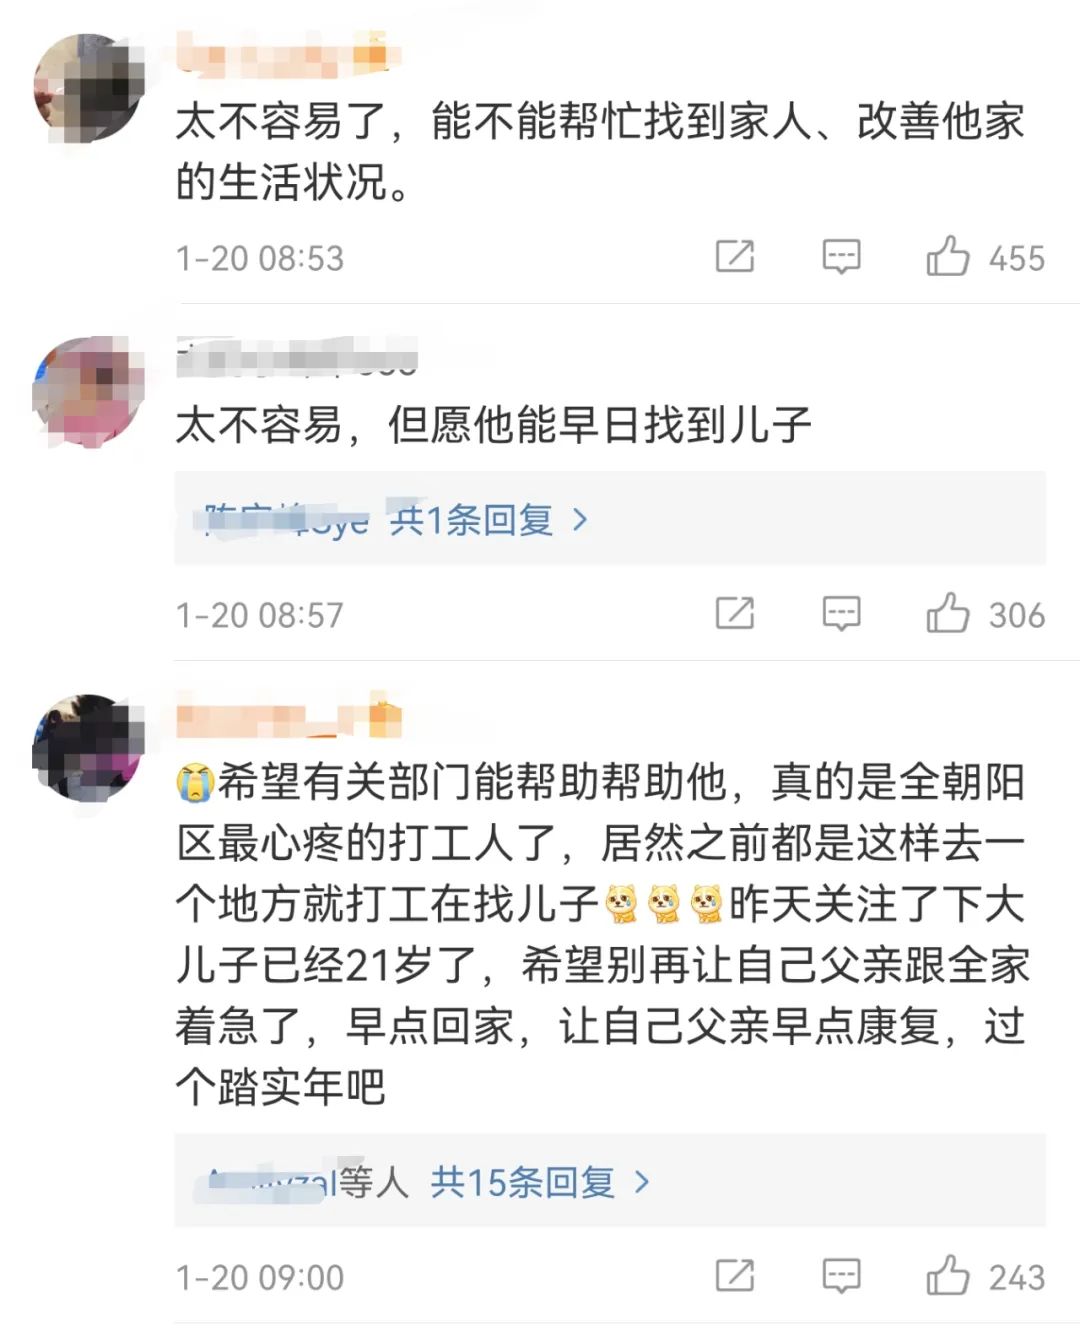Reply to the 09:00 comment
This screenshot has height=1337, width=1080.
click(841, 1275)
